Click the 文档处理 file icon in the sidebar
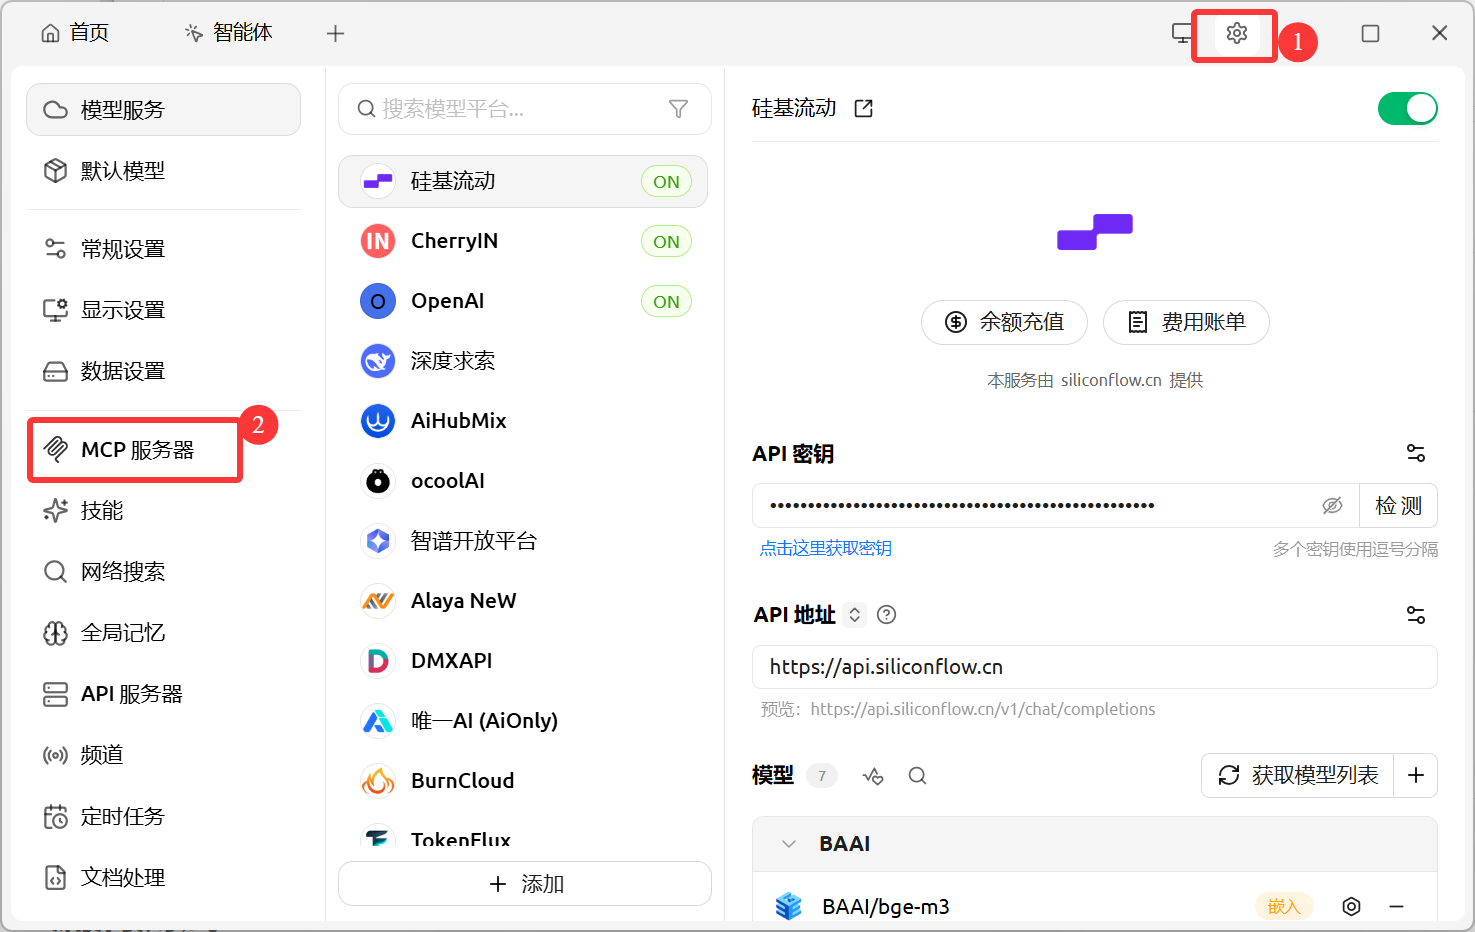The height and width of the screenshot is (932, 1475). pyautogui.click(x=55, y=878)
